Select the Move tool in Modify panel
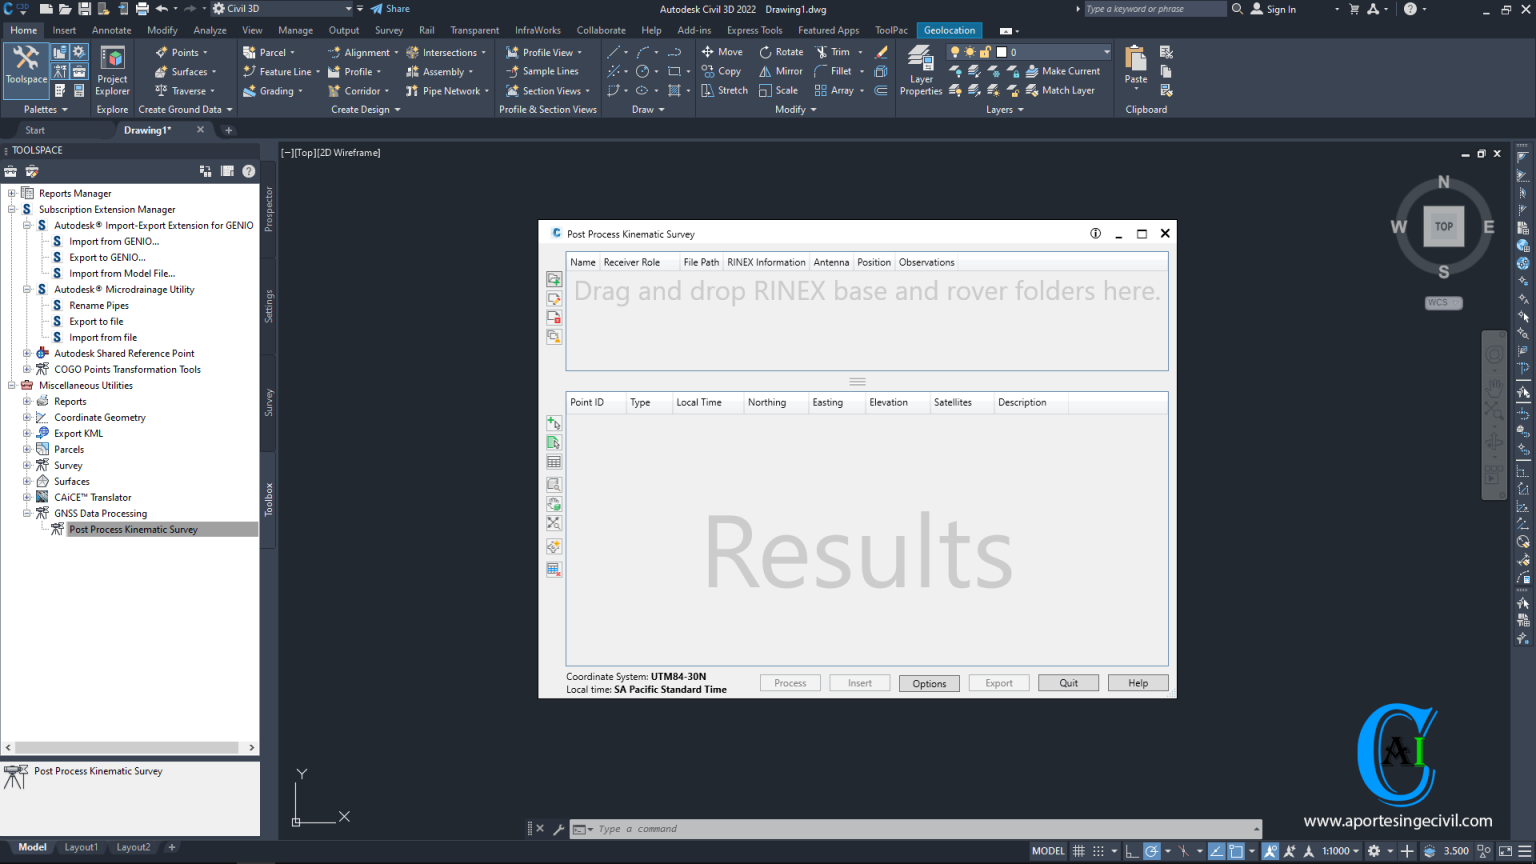This screenshot has height=864, width=1536. (722, 51)
